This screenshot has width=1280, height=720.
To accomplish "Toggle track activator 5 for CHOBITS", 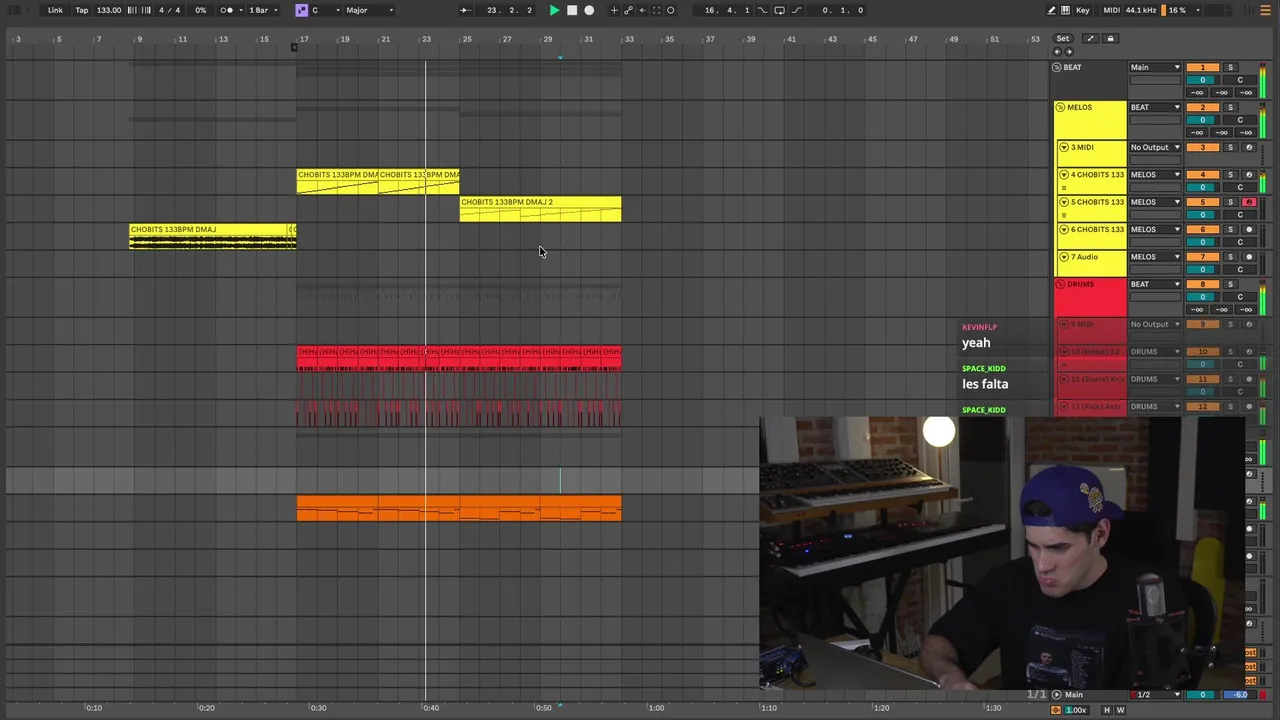I will point(1203,202).
